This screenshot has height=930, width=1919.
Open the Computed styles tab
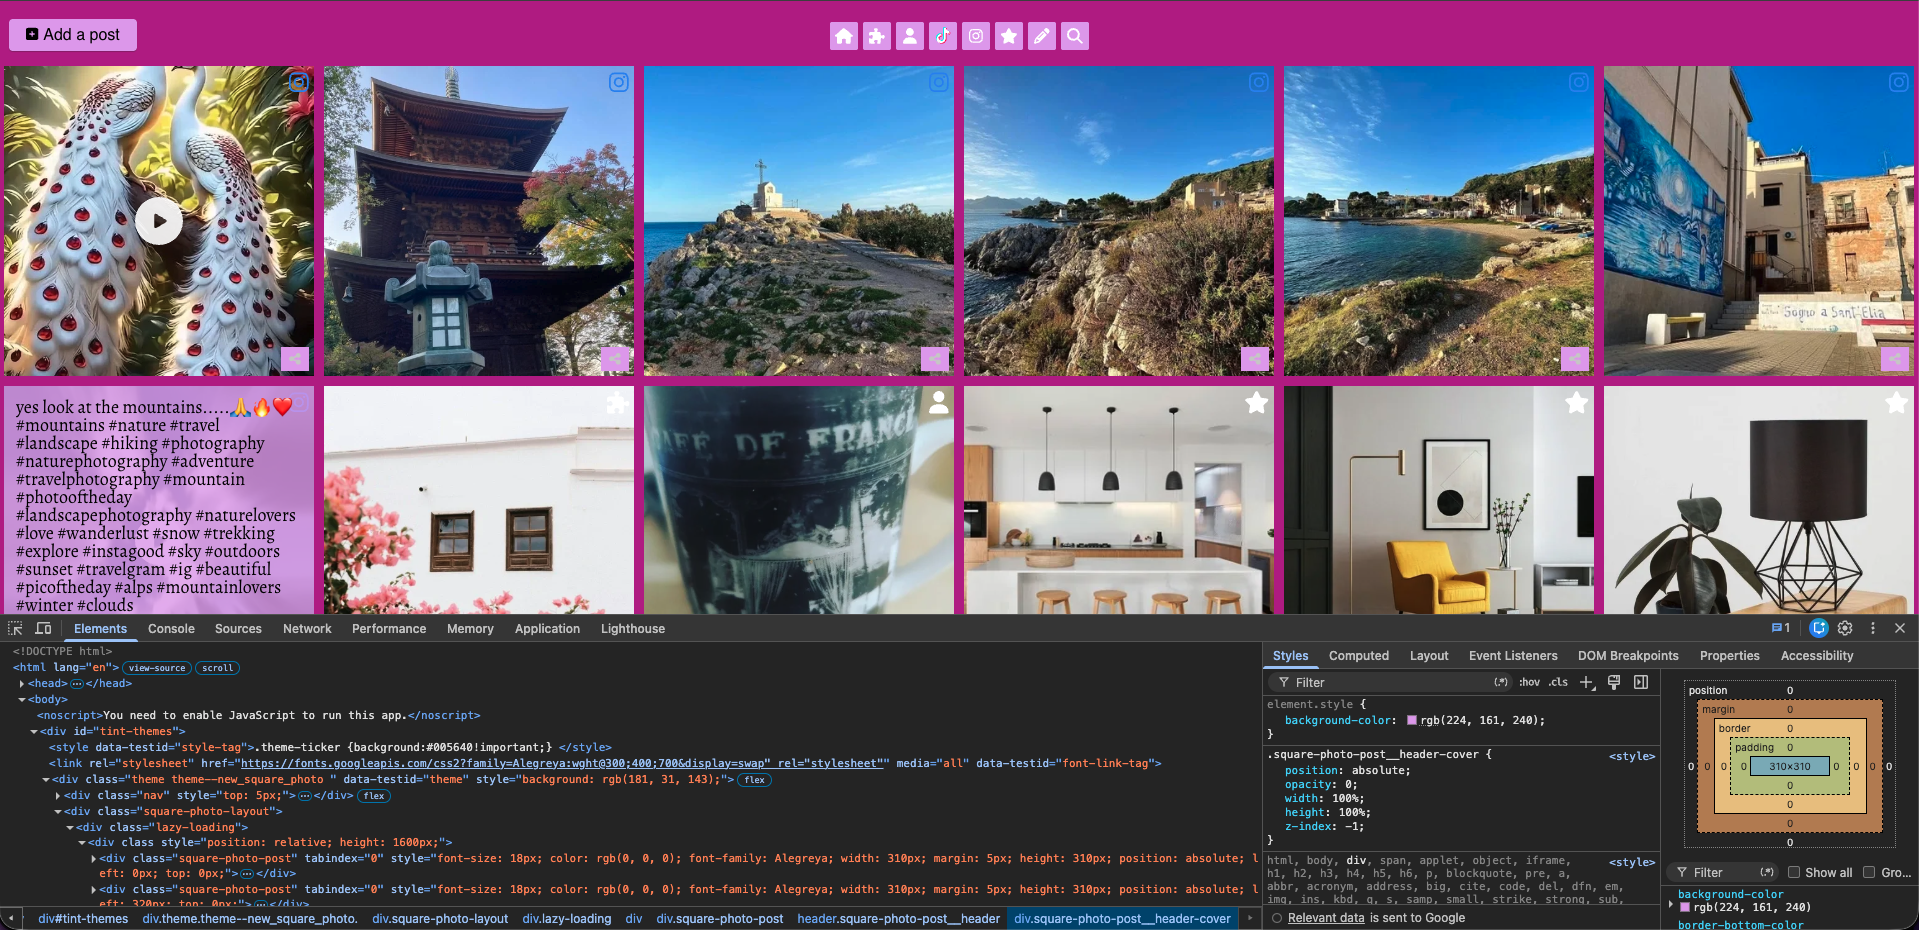point(1359,656)
